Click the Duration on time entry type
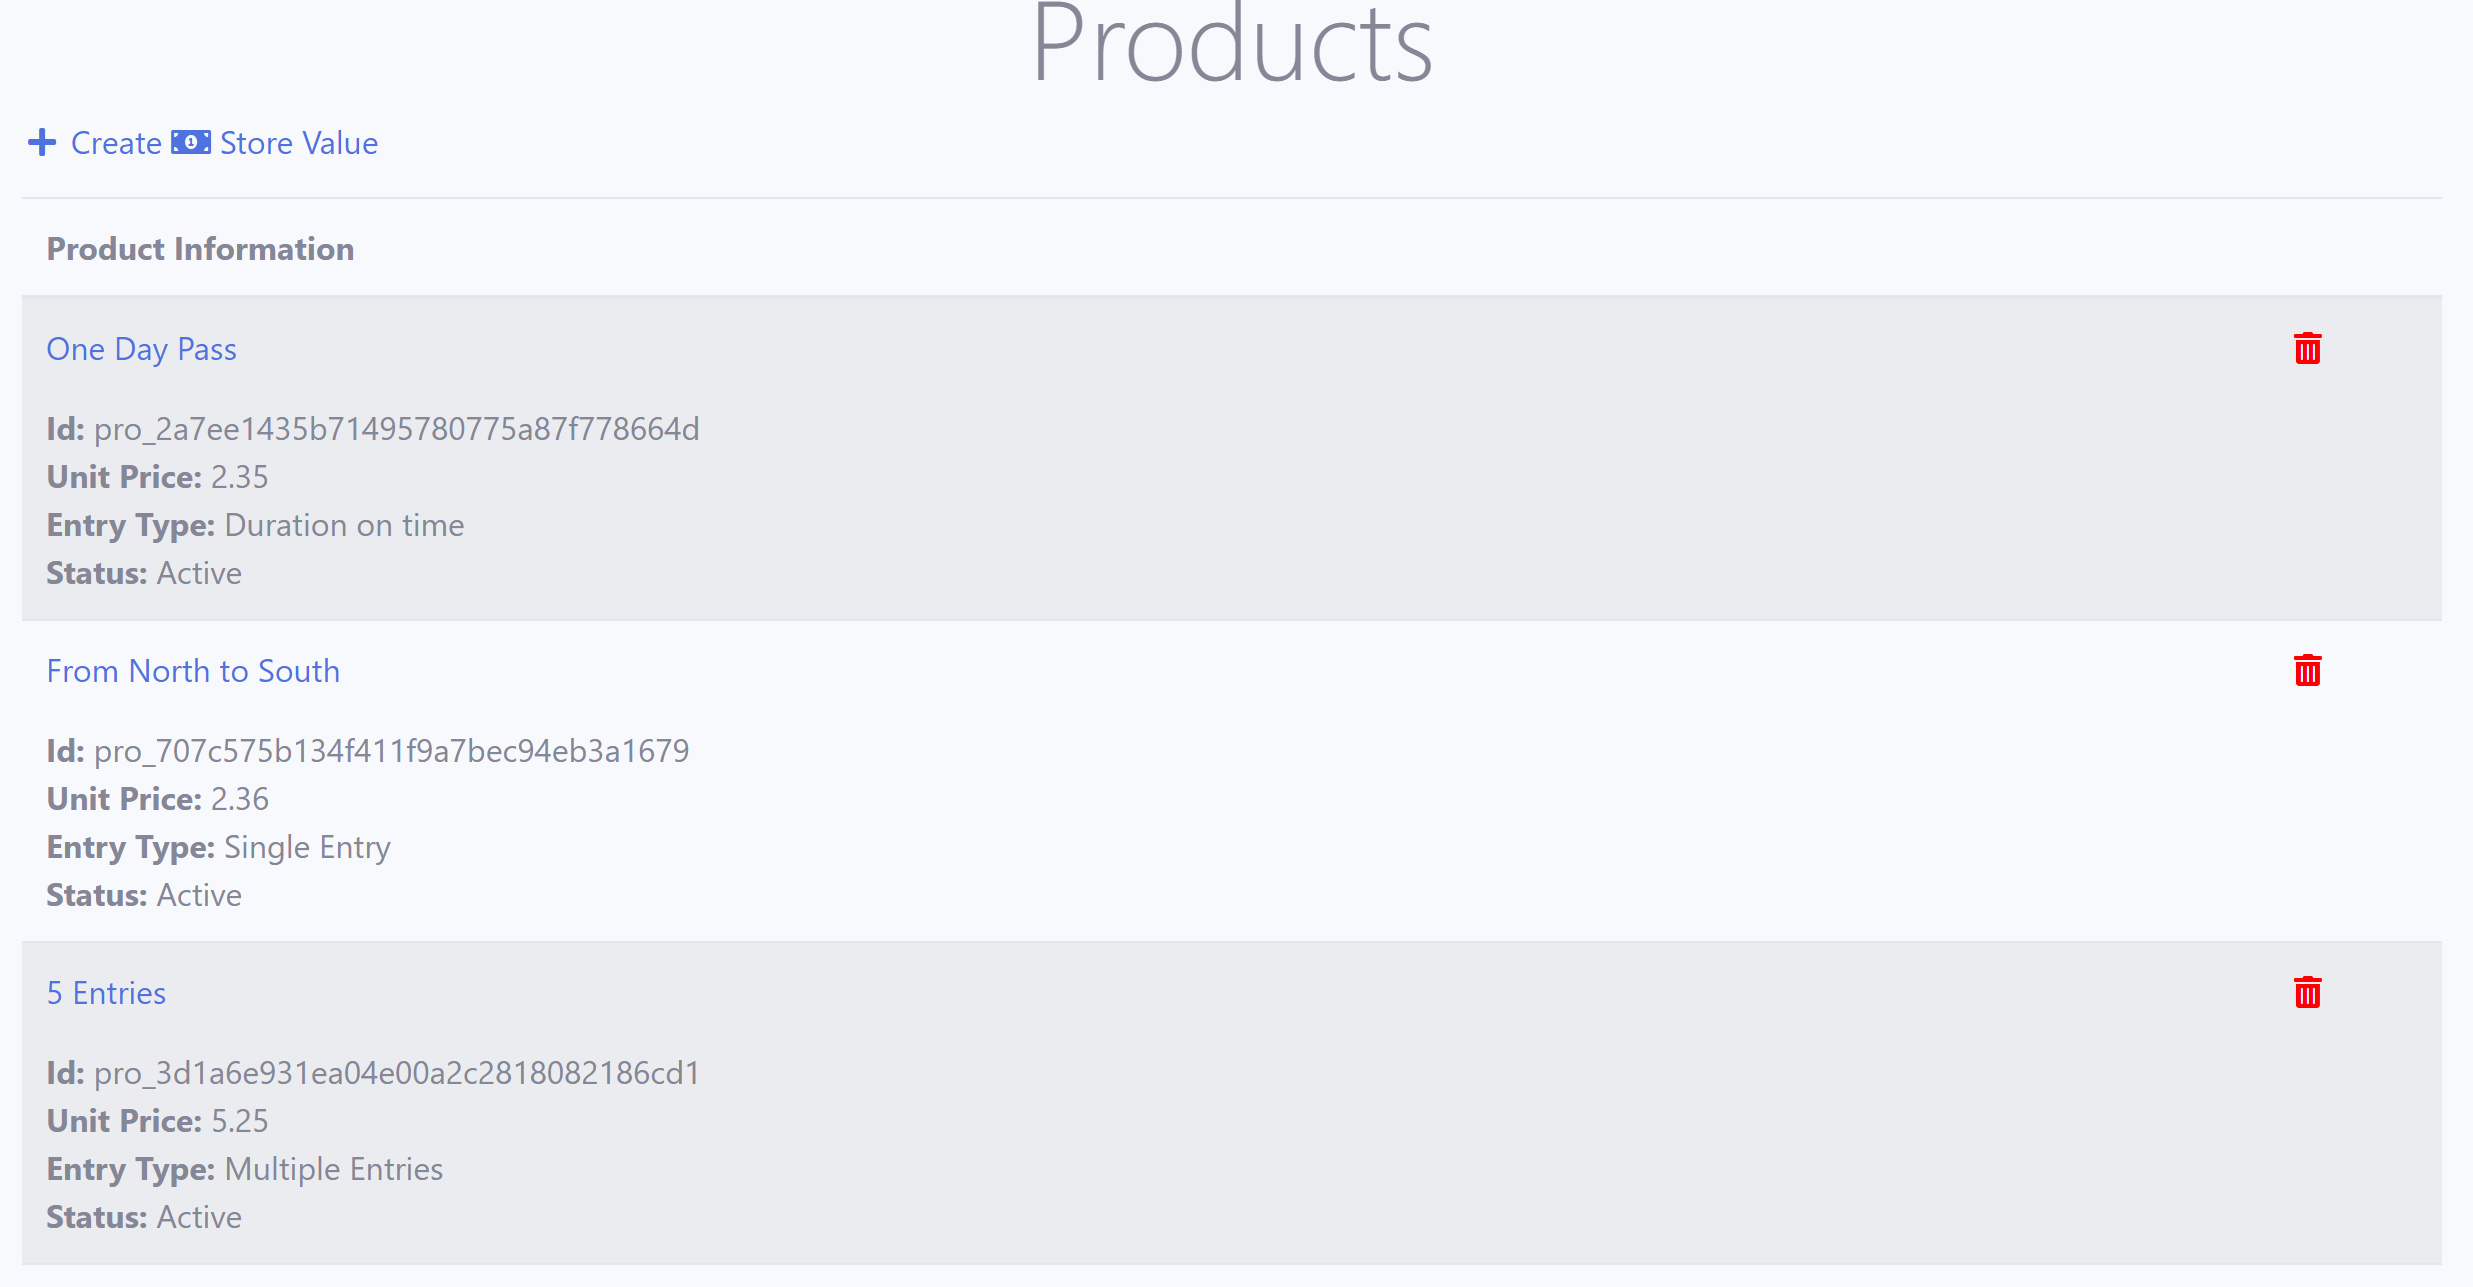Viewport: 2473px width, 1287px height. click(x=344, y=525)
